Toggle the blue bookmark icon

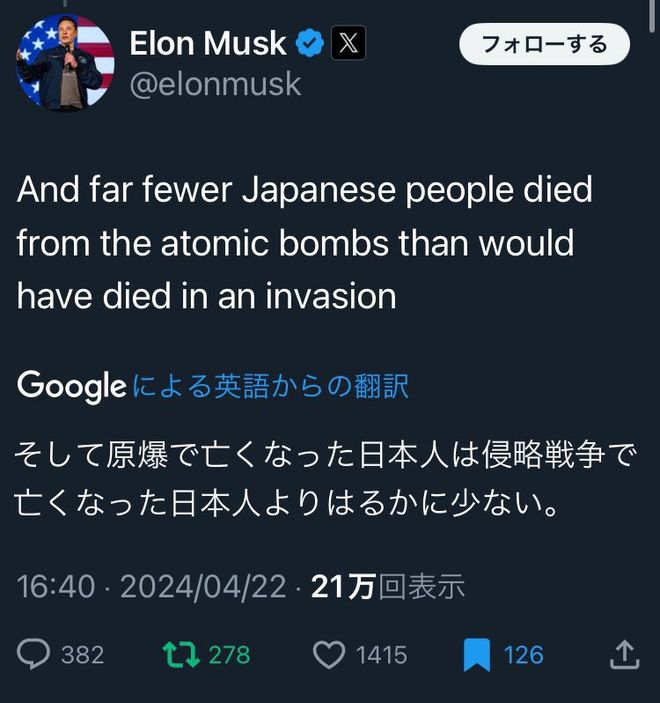(x=476, y=655)
